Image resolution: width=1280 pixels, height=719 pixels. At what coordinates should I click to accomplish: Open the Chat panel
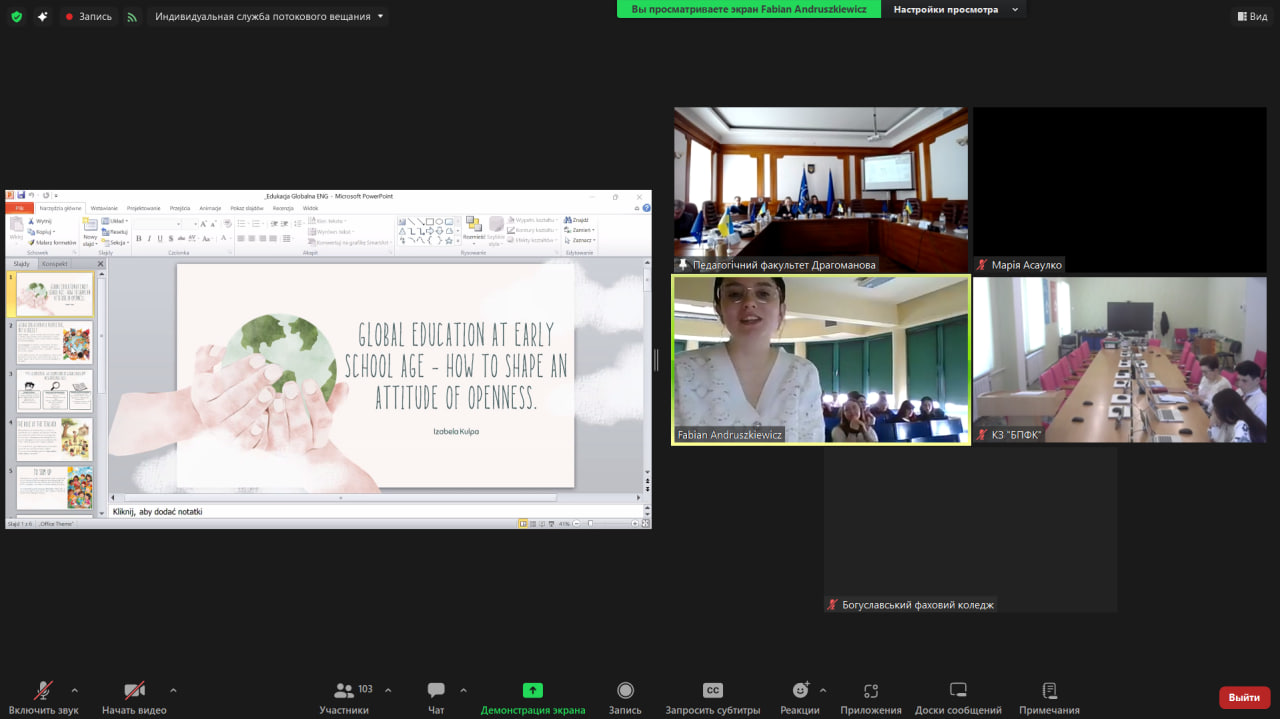[436, 697]
